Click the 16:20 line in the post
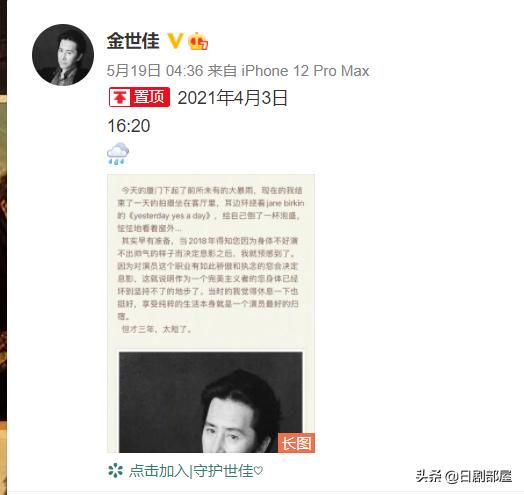The height and width of the screenshot is (495, 524). 129,126
